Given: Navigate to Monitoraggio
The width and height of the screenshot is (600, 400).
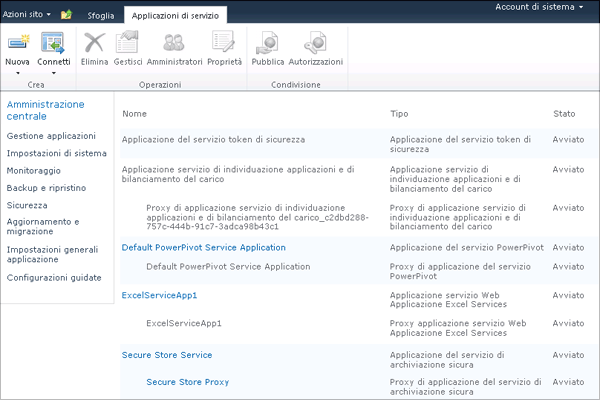Looking at the screenshot, I should (34, 171).
